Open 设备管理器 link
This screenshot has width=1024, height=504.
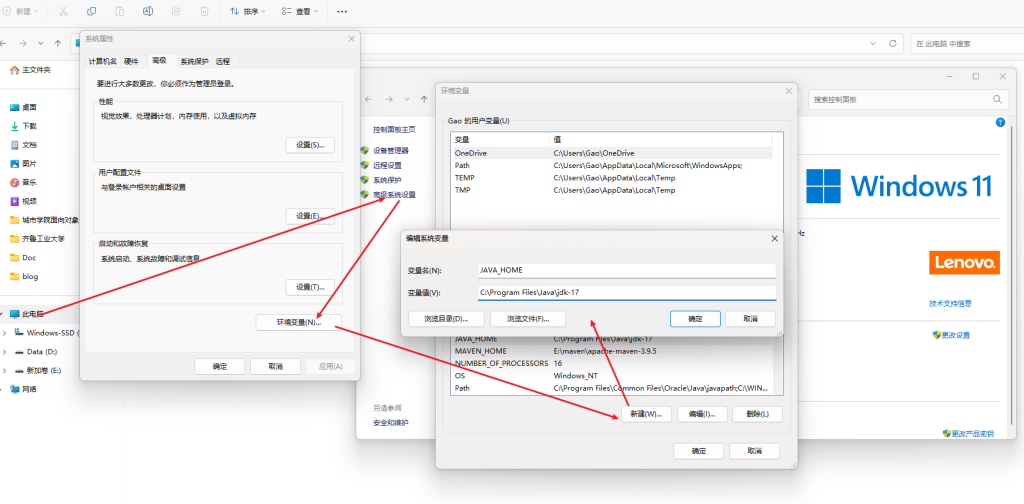click(x=391, y=150)
